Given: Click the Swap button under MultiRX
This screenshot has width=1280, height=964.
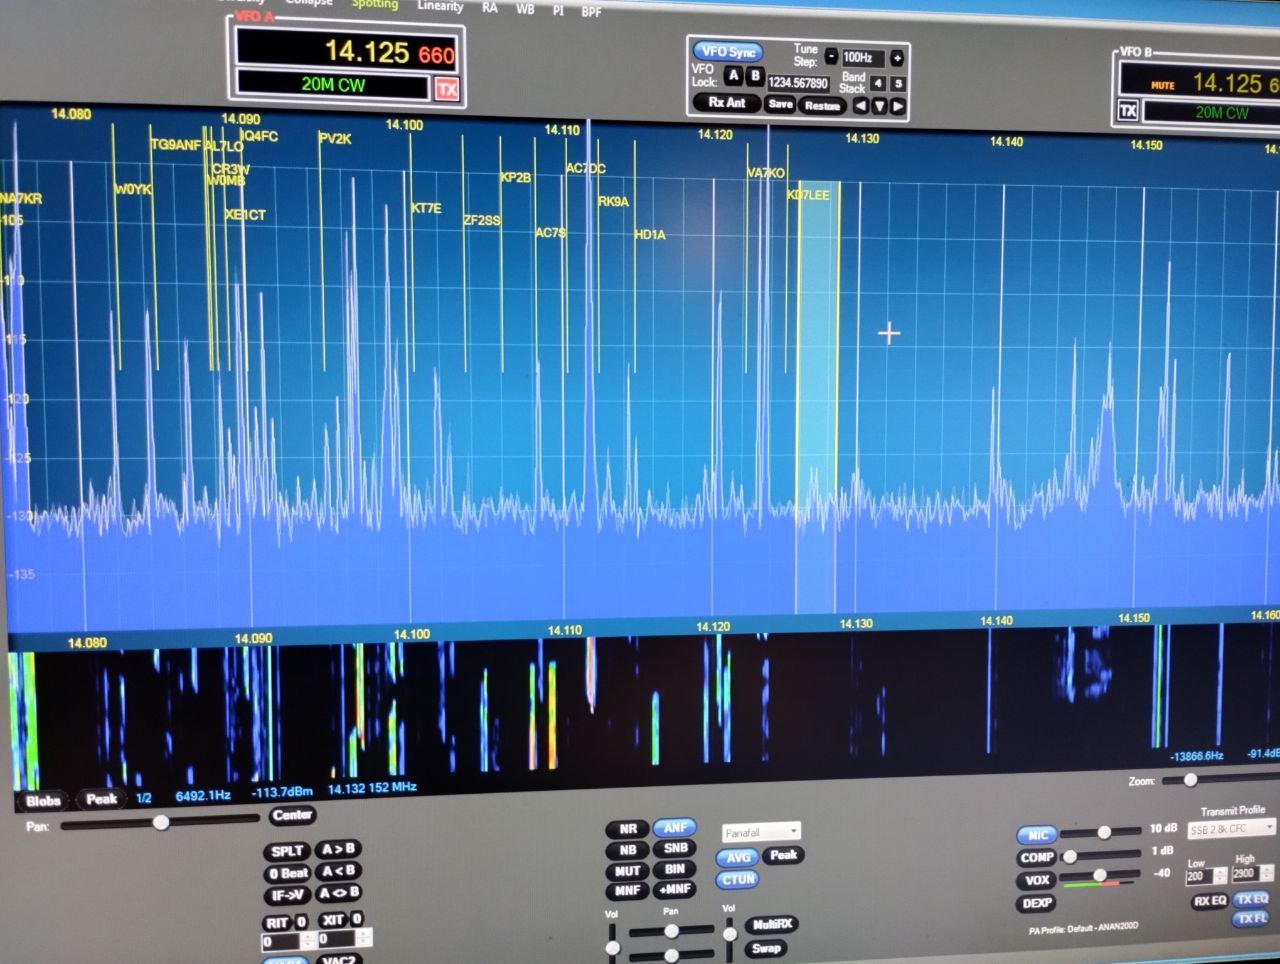Looking at the screenshot, I should point(766,948).
